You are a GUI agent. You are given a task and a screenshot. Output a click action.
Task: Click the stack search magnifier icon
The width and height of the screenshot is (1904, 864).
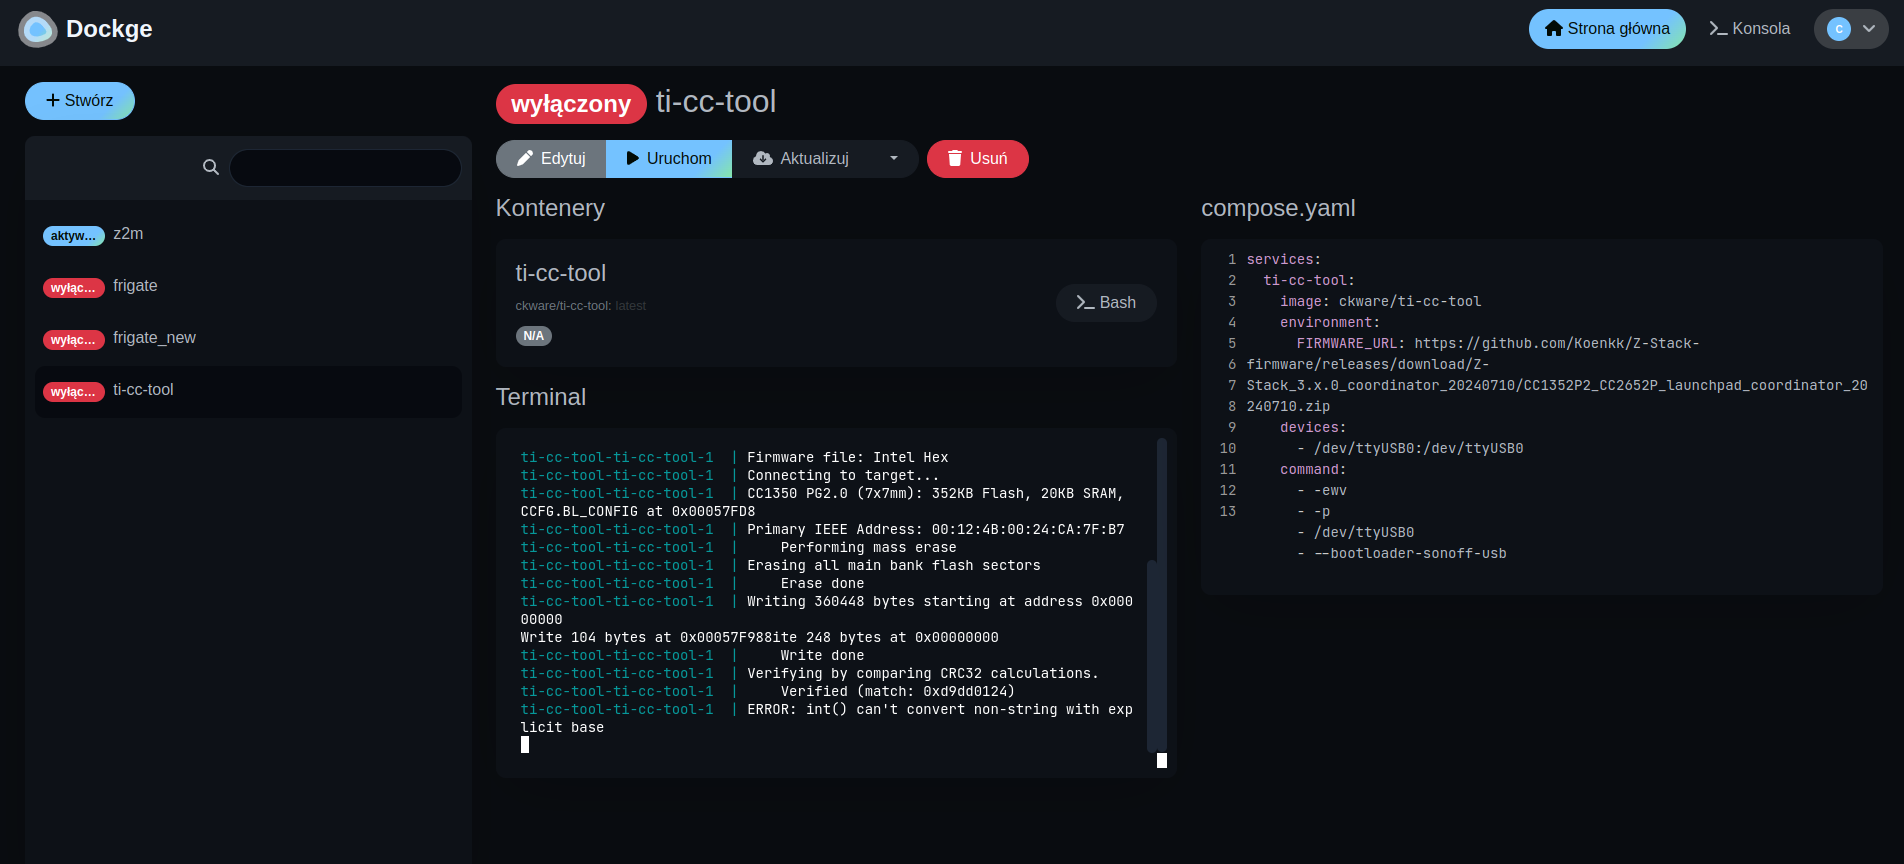211,167
